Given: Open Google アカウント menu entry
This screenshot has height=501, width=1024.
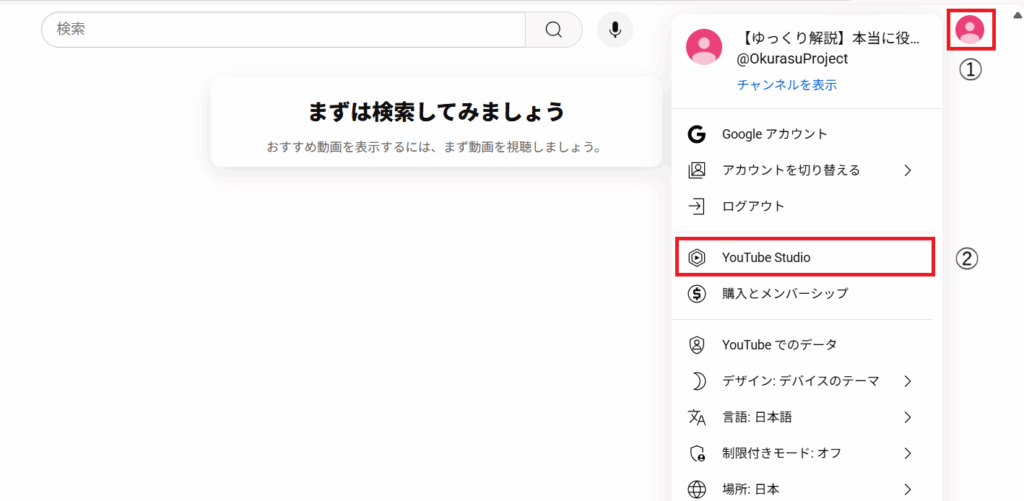Looking at the screenshot, I should (807, 134).
